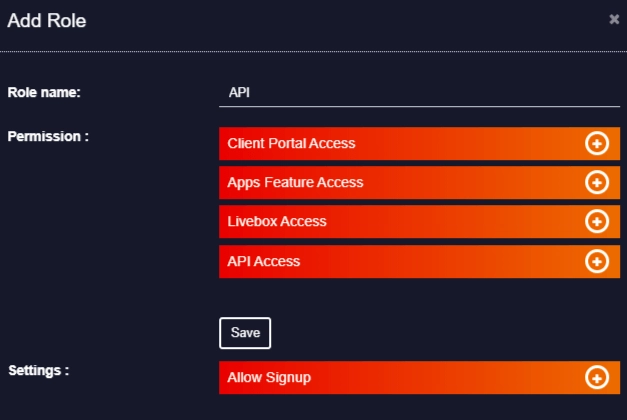Save the new role
Image resolution: width=627 pixels, height=420 pixels.
click(245, 333)
